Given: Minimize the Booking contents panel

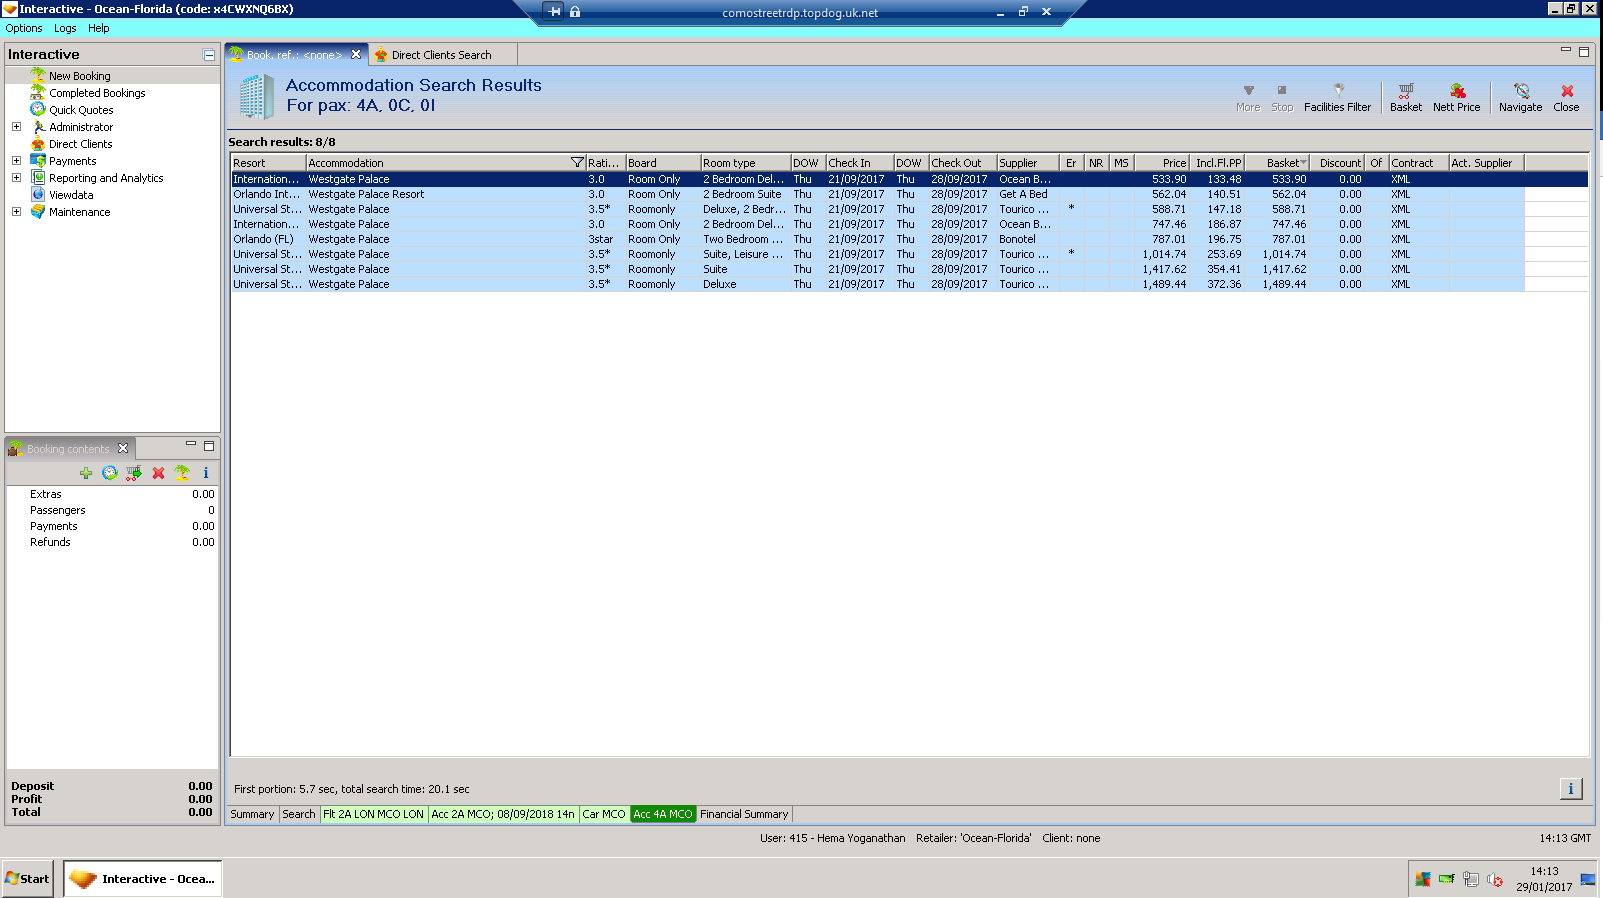Looking at the screenshot, I should [x=190, y=444].
